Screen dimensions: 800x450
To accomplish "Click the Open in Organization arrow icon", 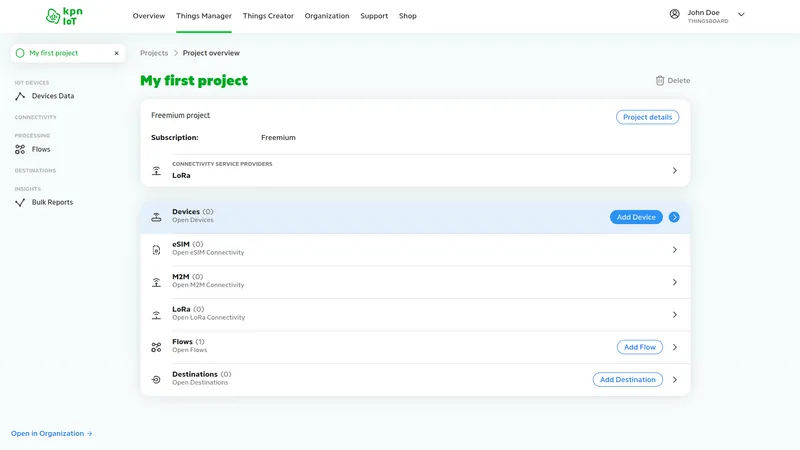I will click(90, 434).
